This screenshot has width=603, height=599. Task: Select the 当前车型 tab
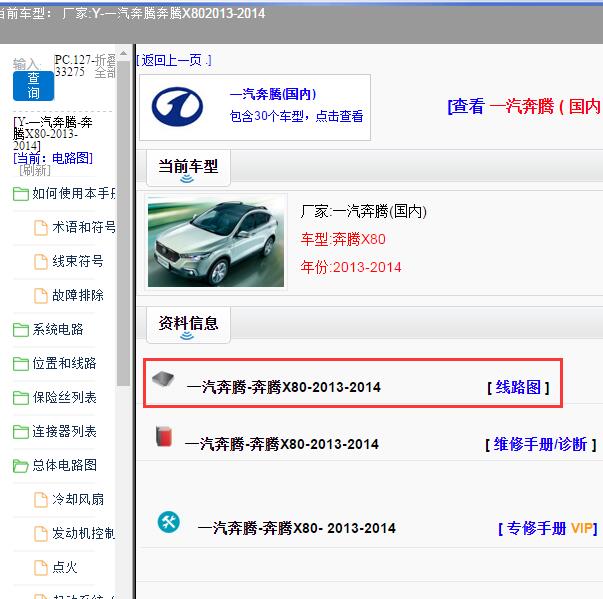tap(188, 168)
